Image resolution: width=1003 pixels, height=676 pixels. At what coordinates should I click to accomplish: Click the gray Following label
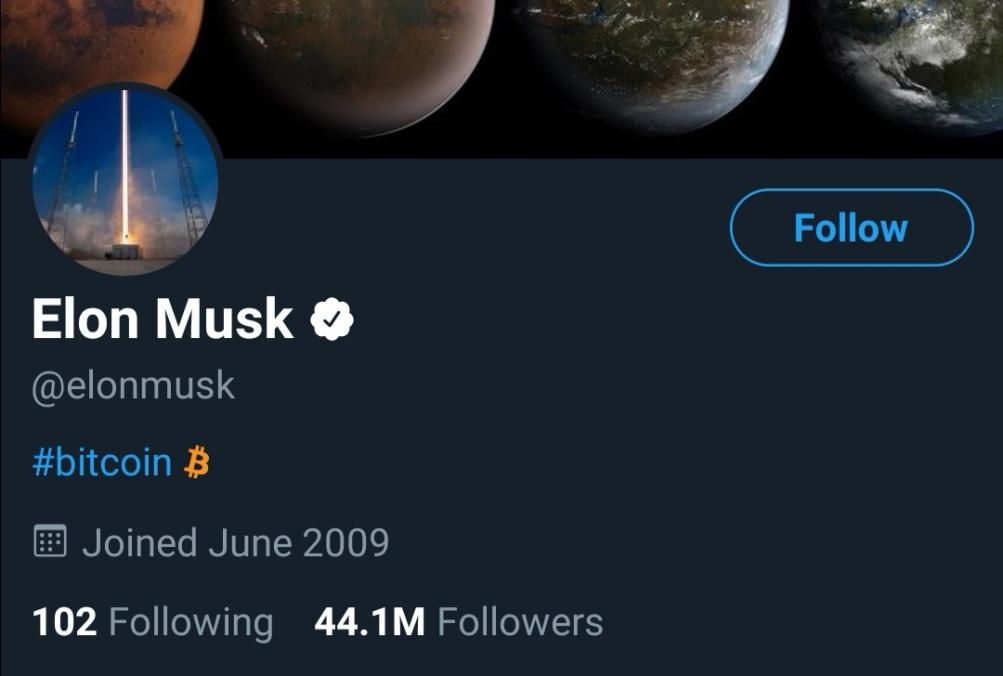pyautogui.click(x=190, y=622)
